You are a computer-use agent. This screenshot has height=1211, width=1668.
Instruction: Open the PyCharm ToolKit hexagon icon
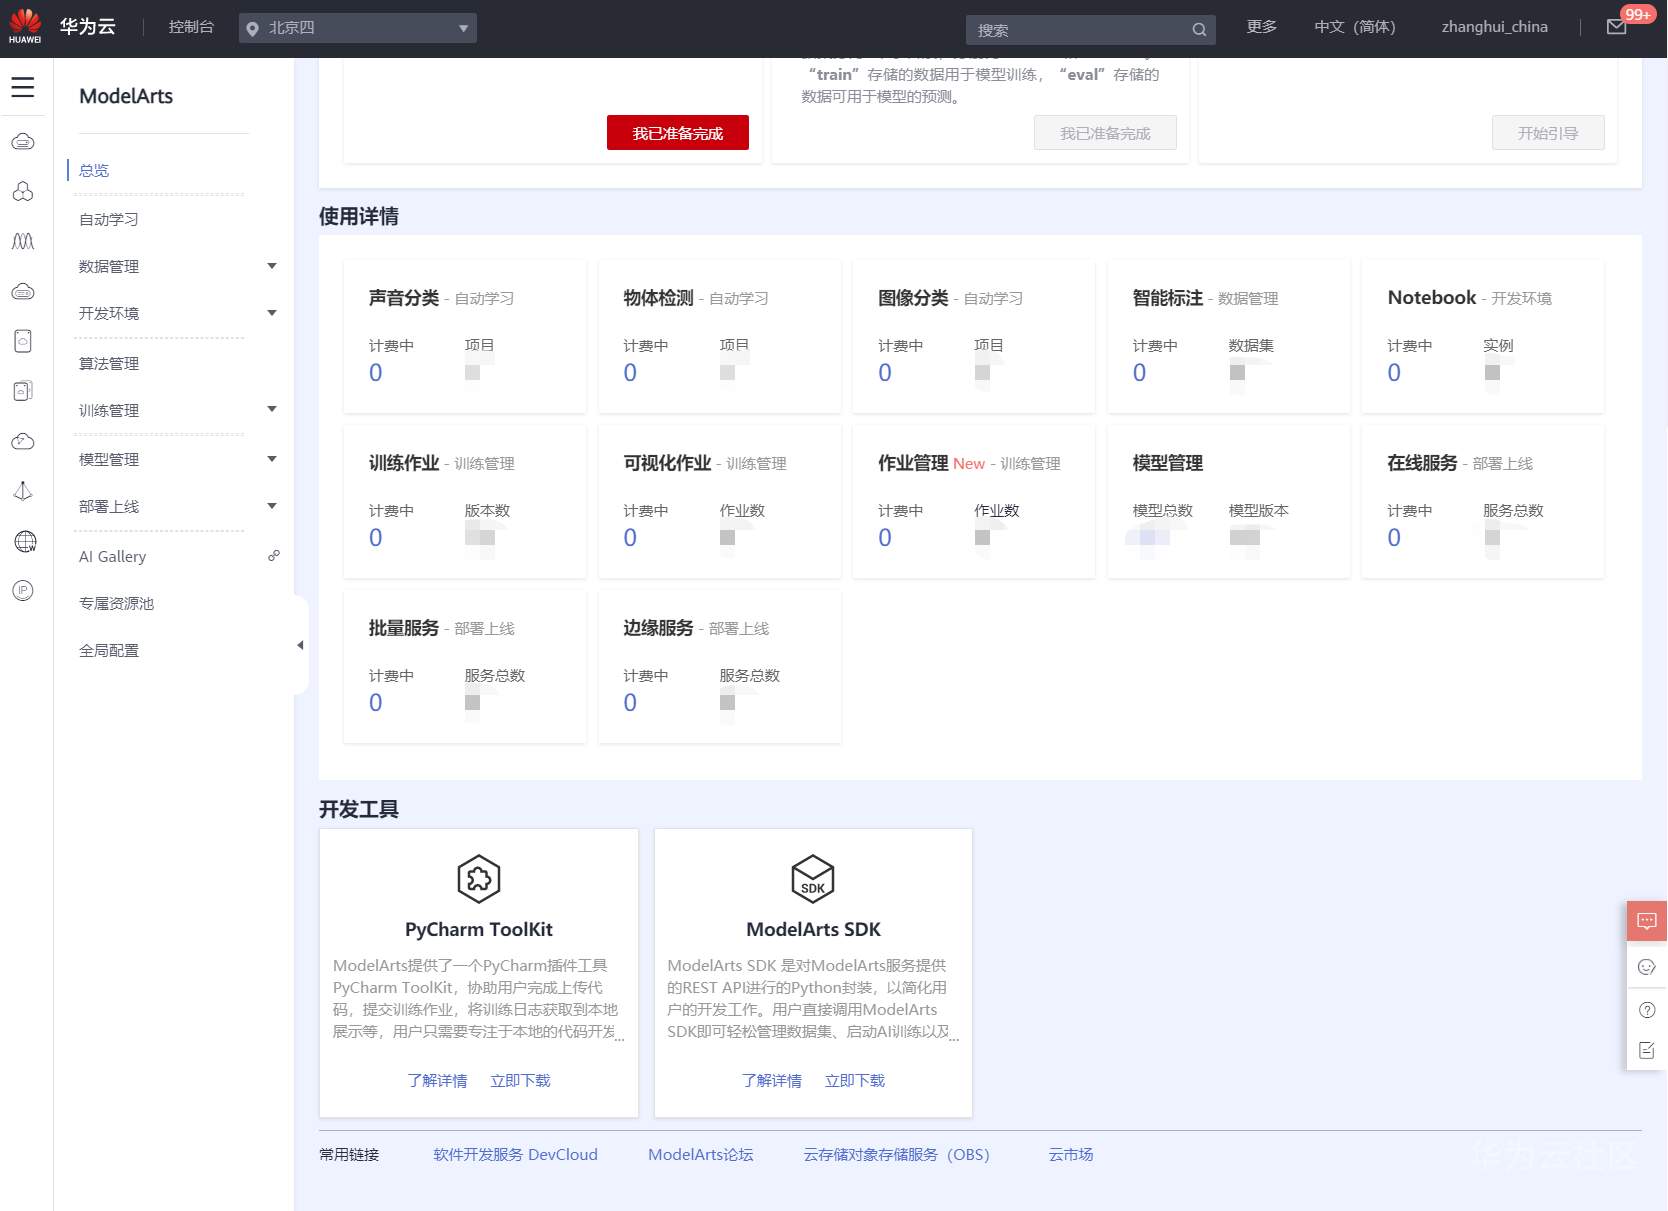[479, 878]
